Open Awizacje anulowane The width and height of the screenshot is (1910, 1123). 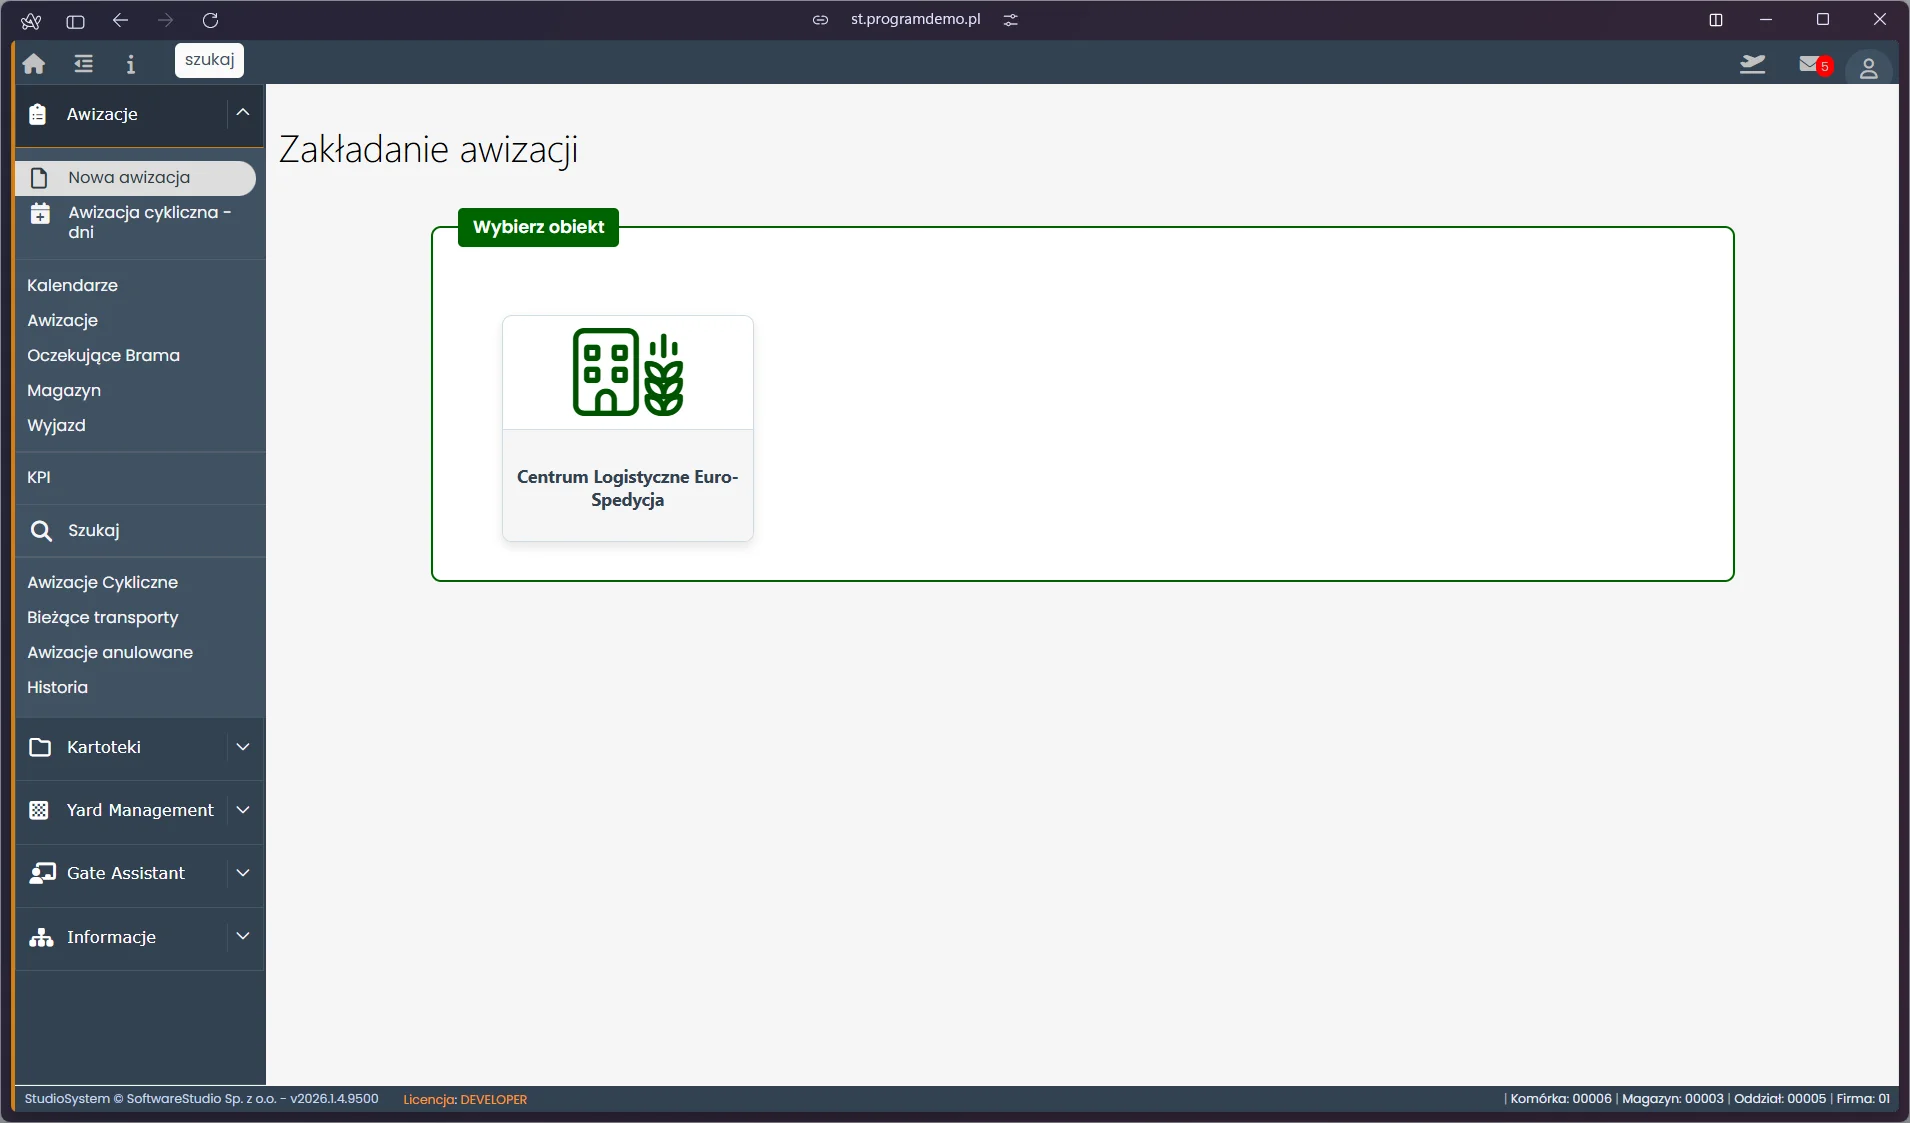tap(110, 652)
